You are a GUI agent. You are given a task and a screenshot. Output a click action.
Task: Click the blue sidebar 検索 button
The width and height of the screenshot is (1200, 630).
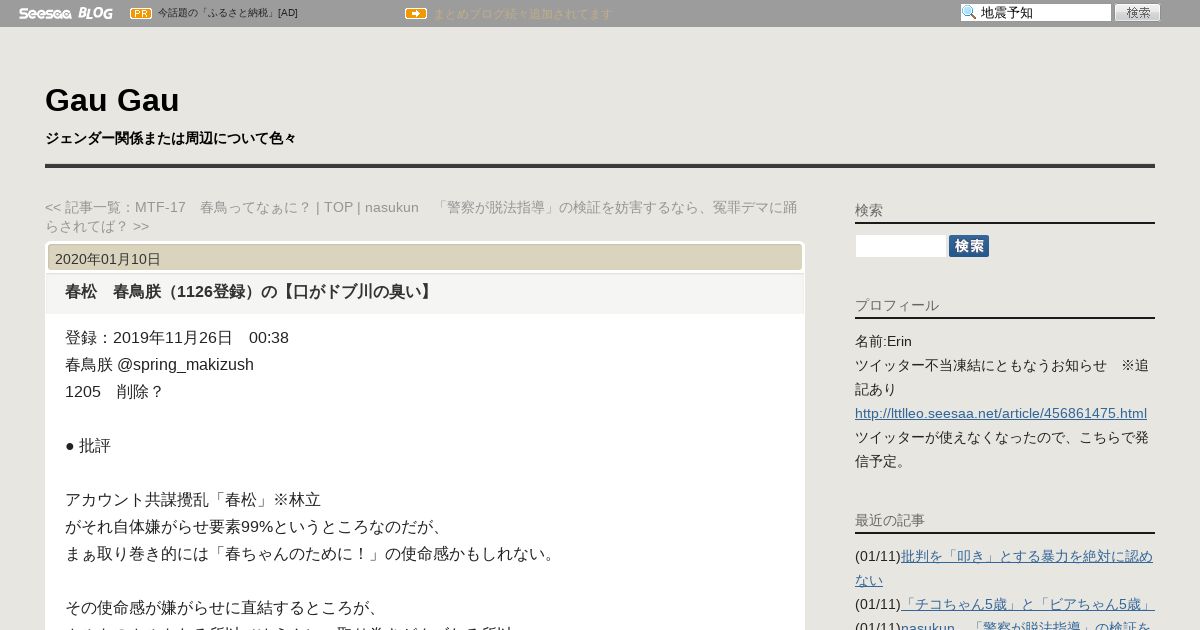click(x=969, y=246)
